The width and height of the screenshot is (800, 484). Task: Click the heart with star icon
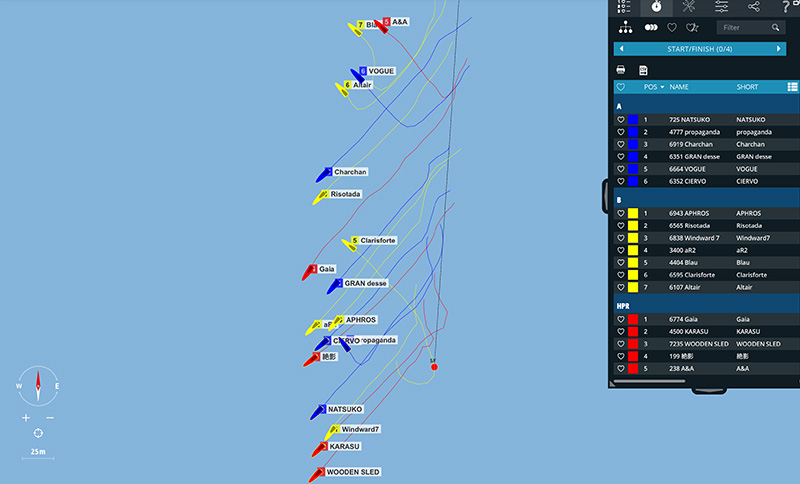(x=692, y=28)
